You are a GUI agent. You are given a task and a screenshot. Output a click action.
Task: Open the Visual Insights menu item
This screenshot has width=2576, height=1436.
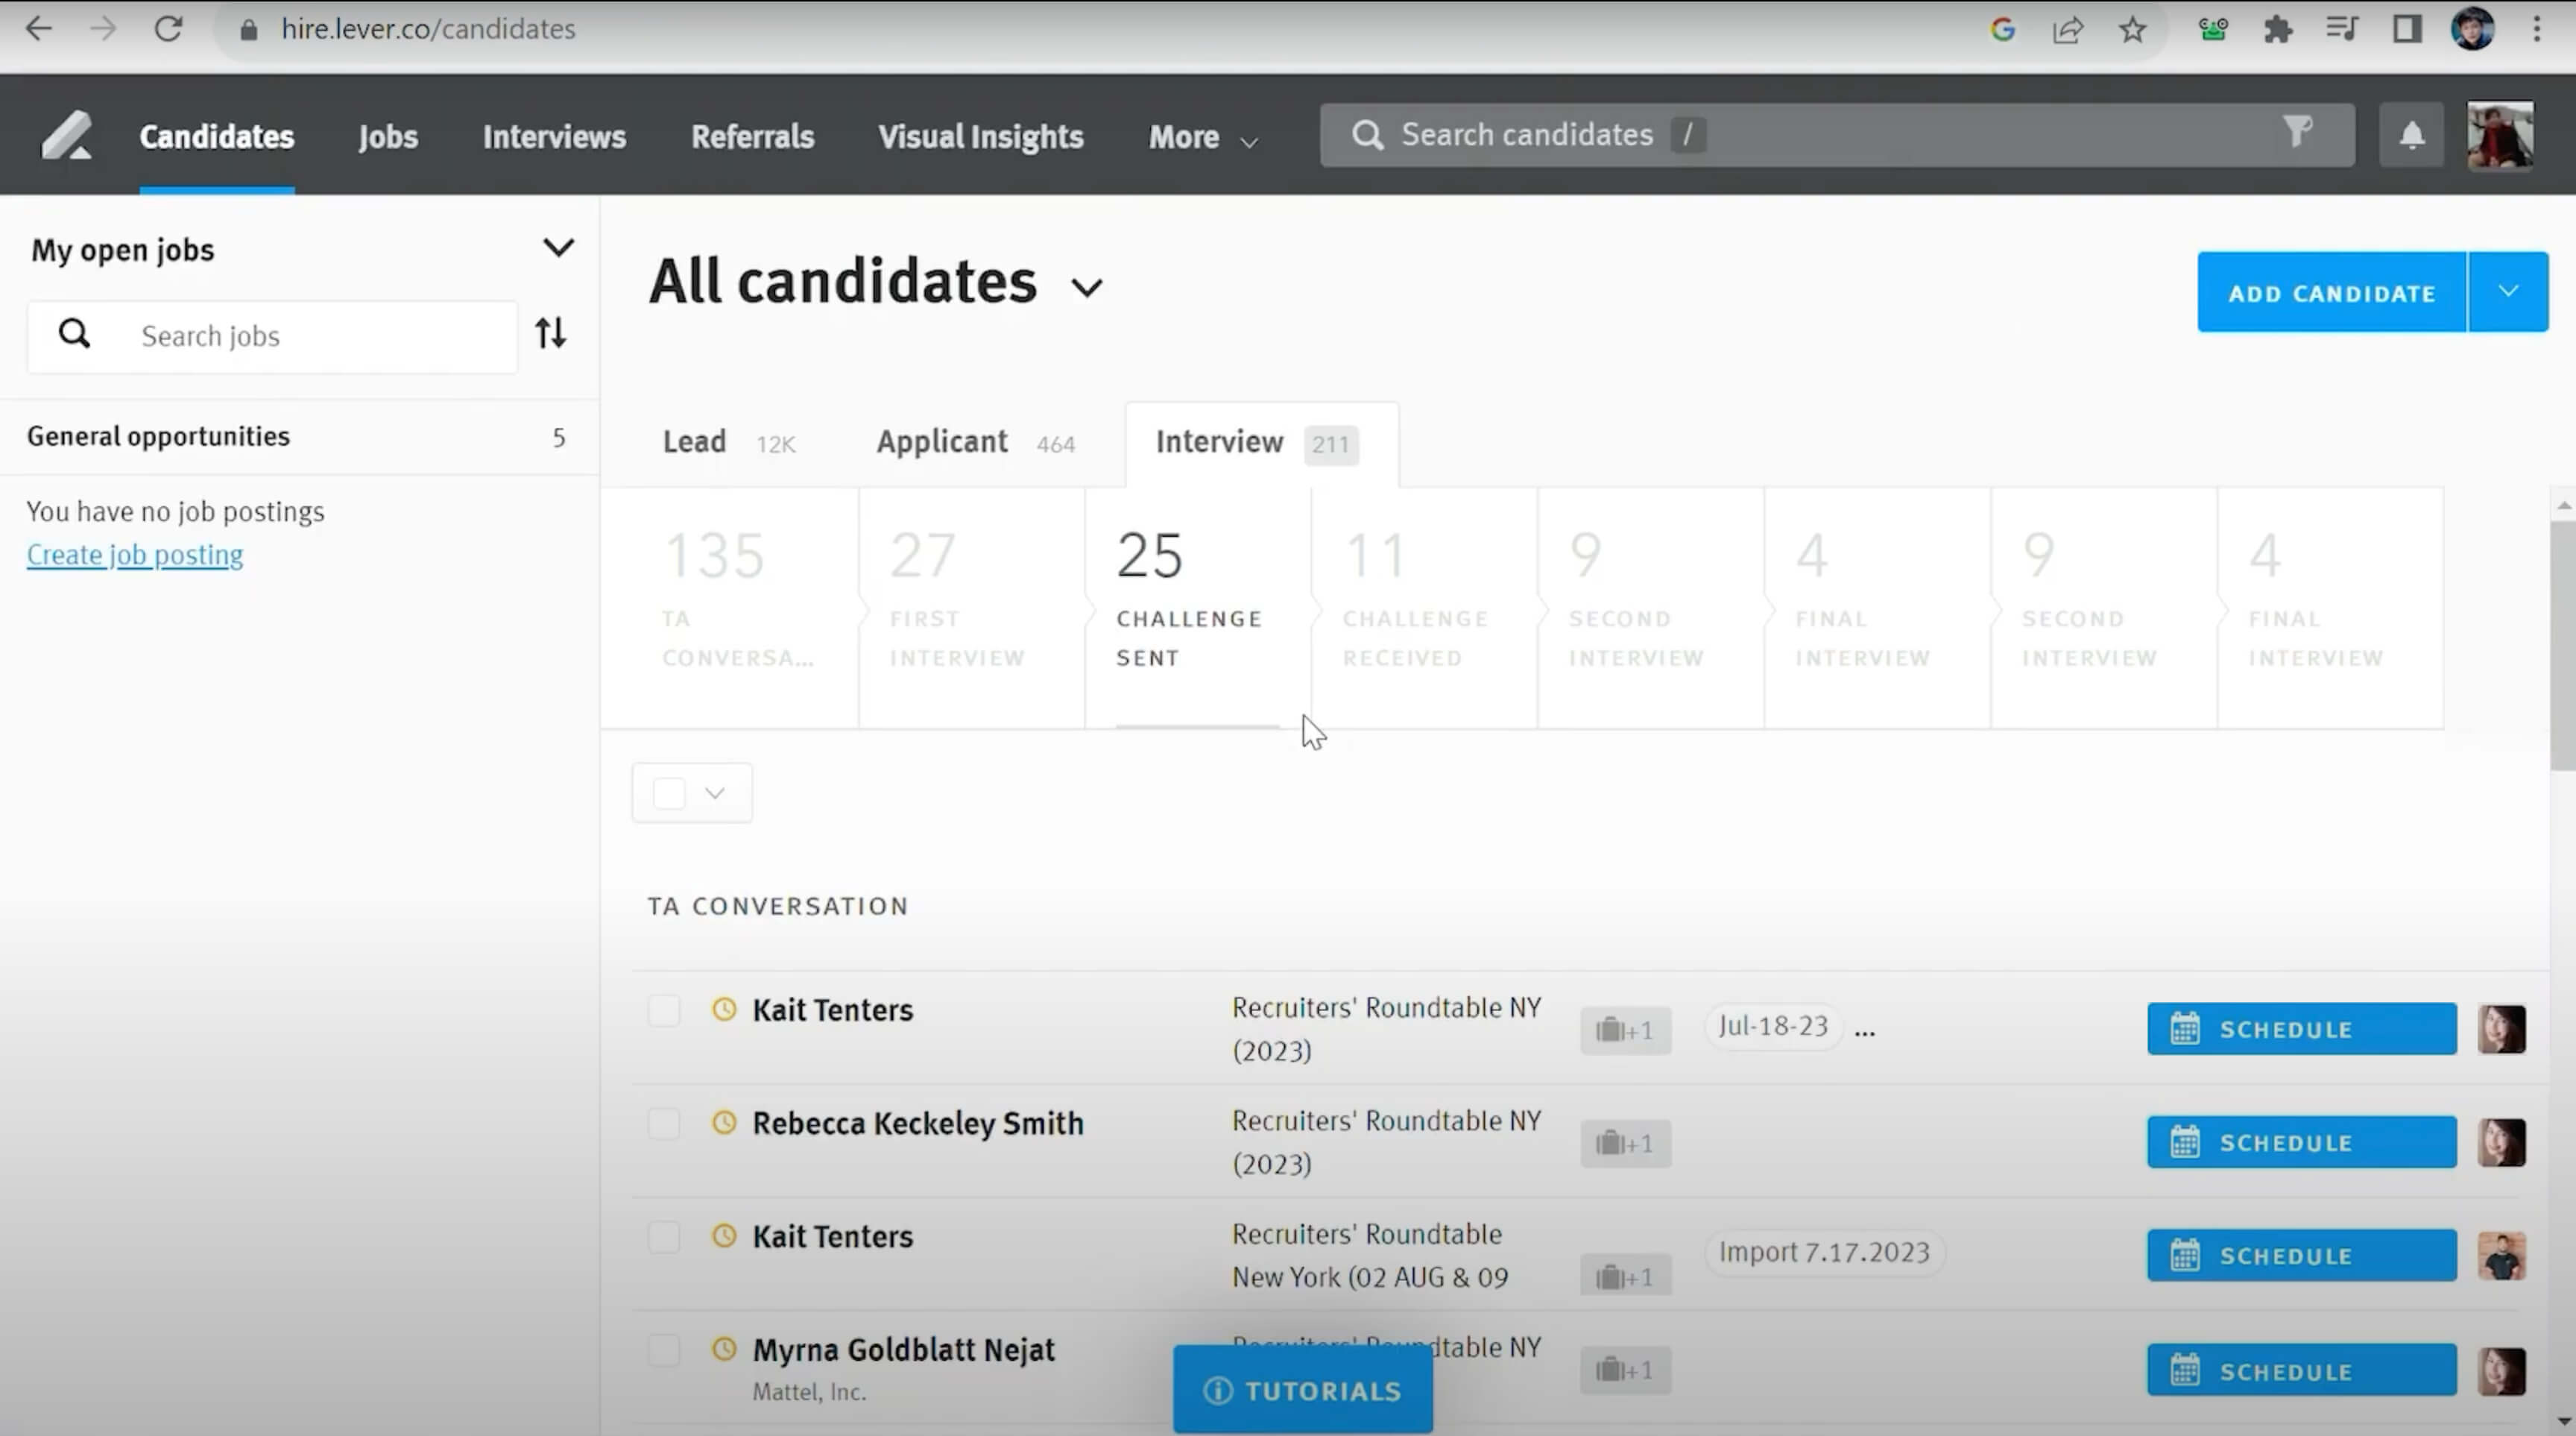pos(980,136)
